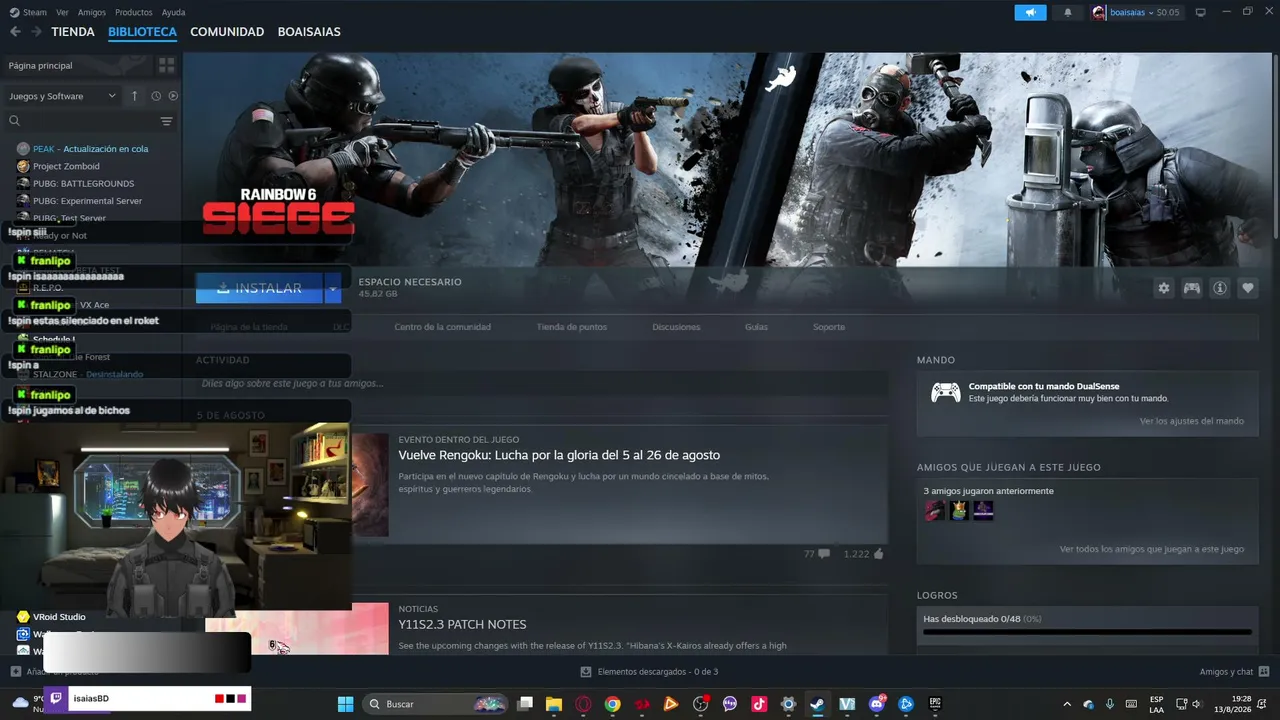
Task: Open Y11S2.3 PATCH NOTES news
Action: [462, 625]
